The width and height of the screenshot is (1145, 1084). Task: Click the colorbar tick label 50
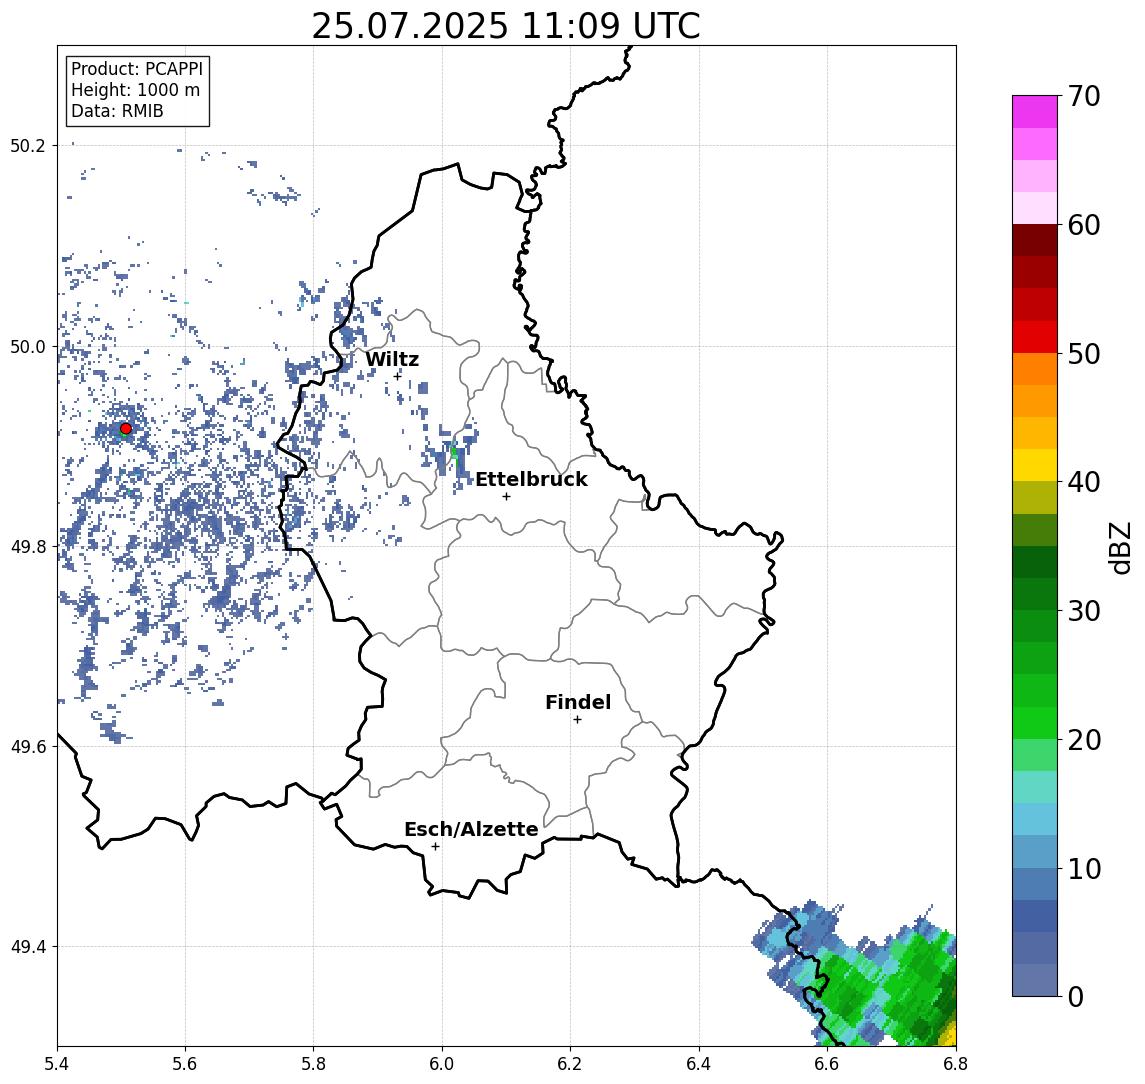tap(1084, 354)
